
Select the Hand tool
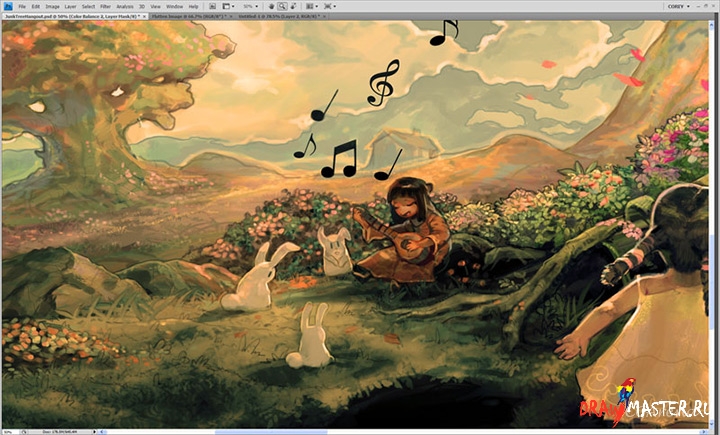pos(271,6)
